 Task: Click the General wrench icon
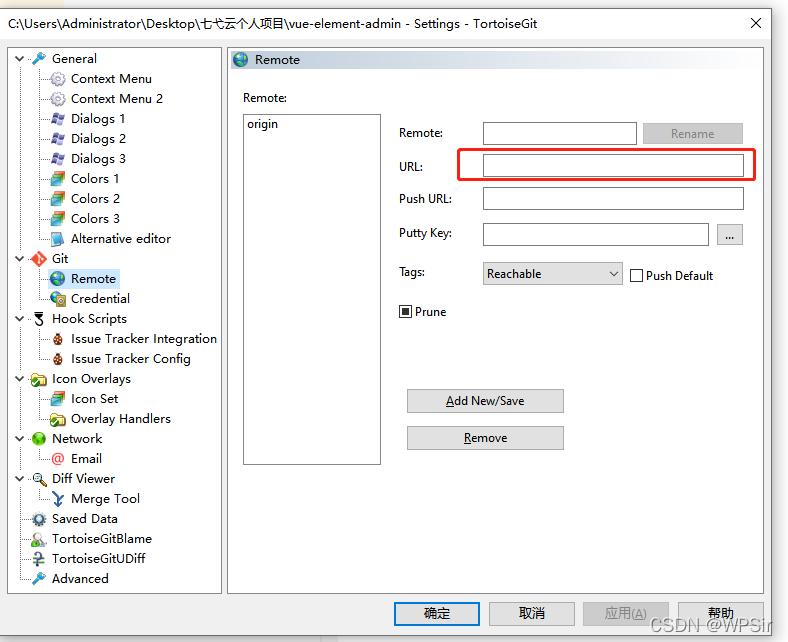(39, 58)
